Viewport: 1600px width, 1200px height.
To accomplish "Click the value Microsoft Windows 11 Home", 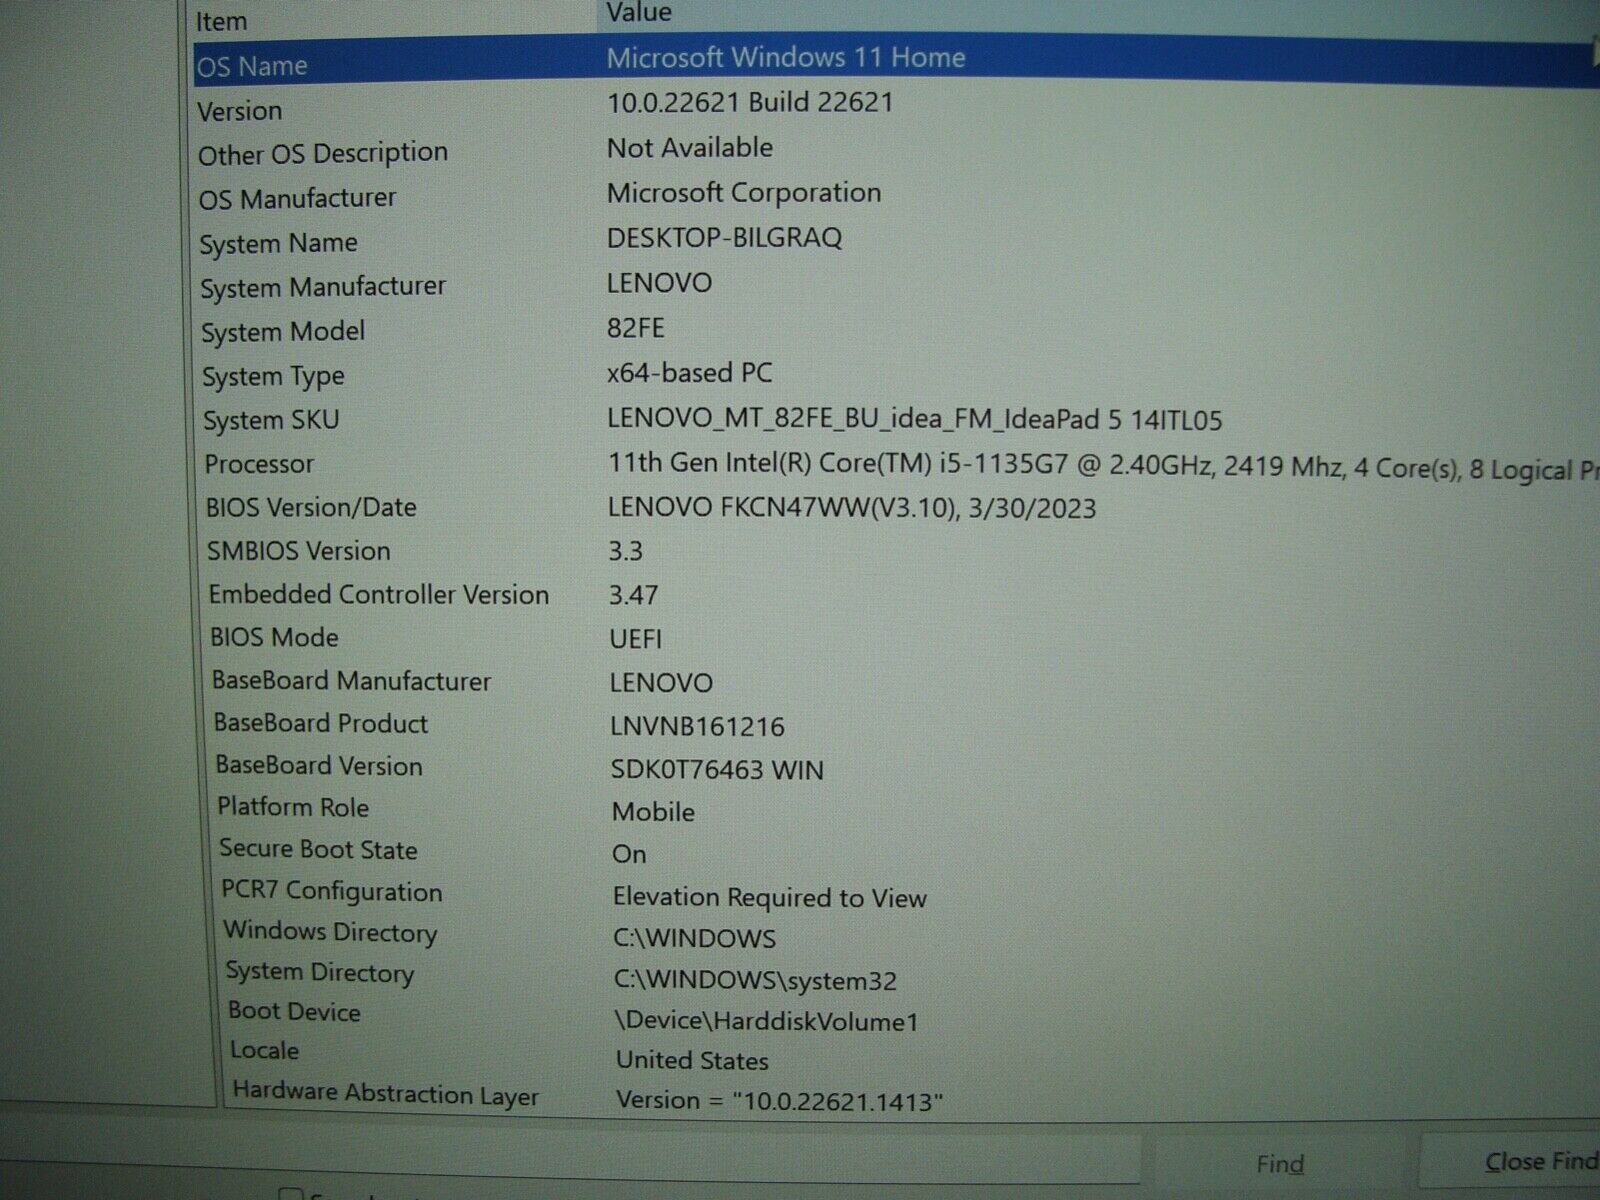I will click(x=786, y=58).
